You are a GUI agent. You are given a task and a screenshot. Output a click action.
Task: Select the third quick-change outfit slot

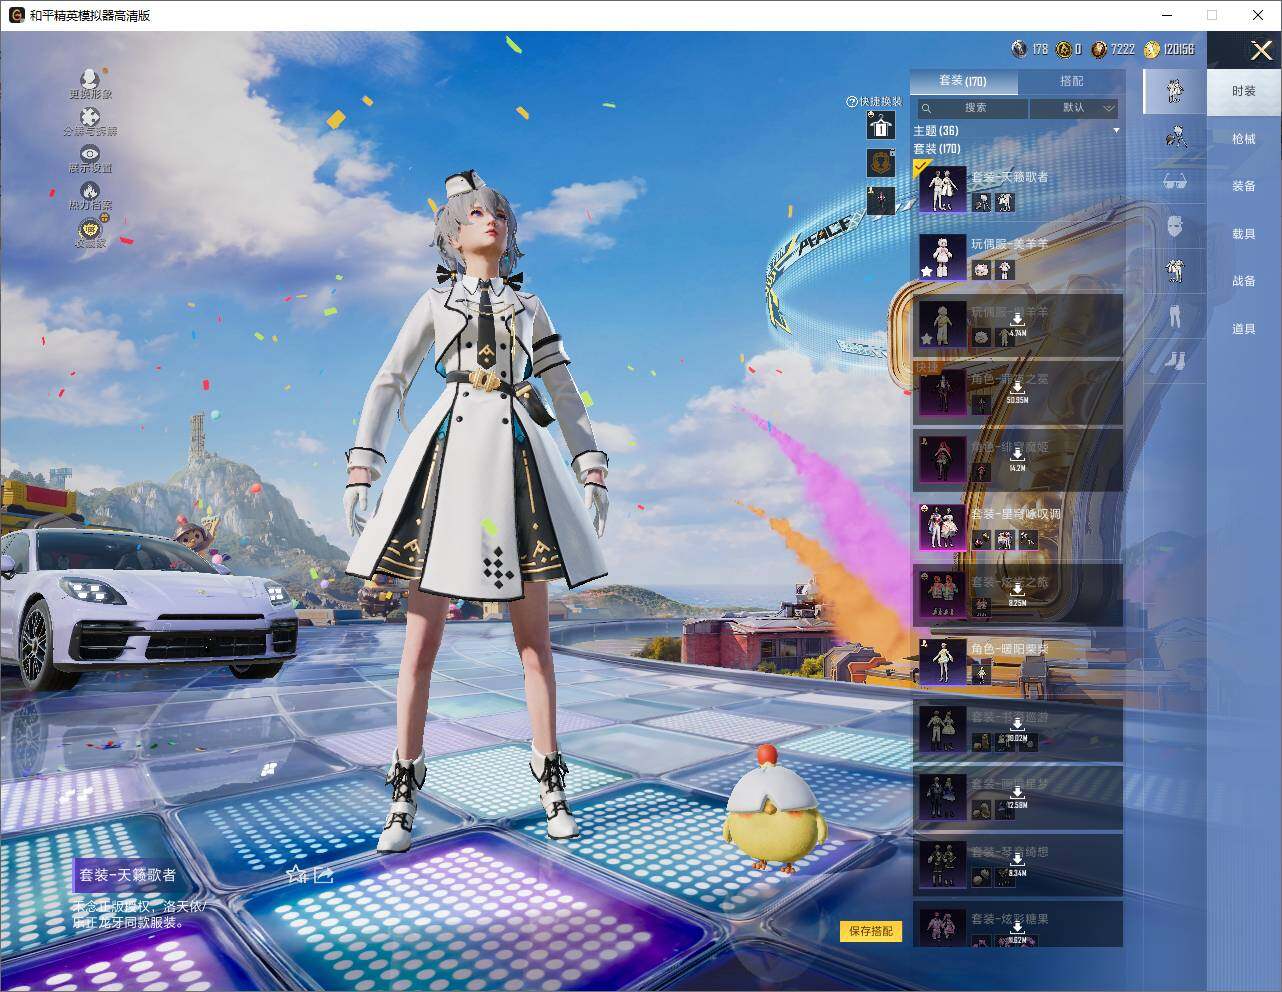(881, 199)
